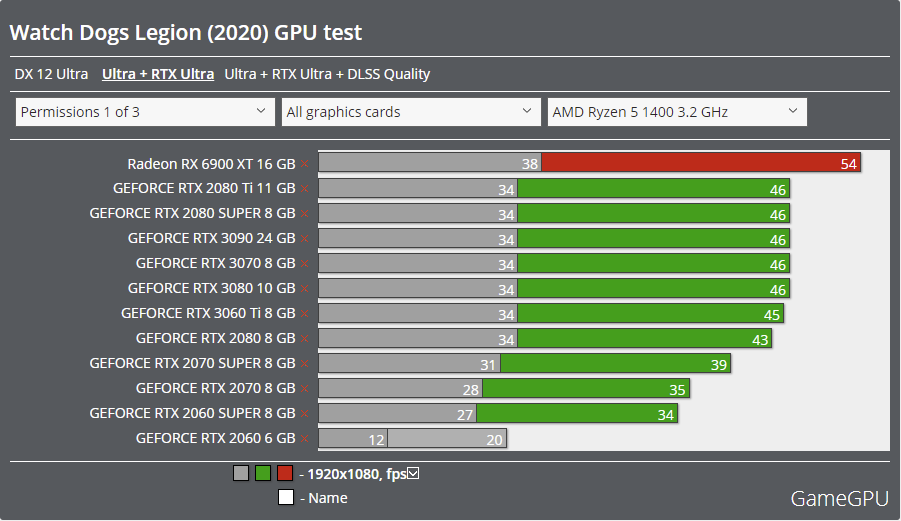Remove Radeon RX 6900 XT row with red X
This screenshot has height=521, width=901.
coord(305,164)
